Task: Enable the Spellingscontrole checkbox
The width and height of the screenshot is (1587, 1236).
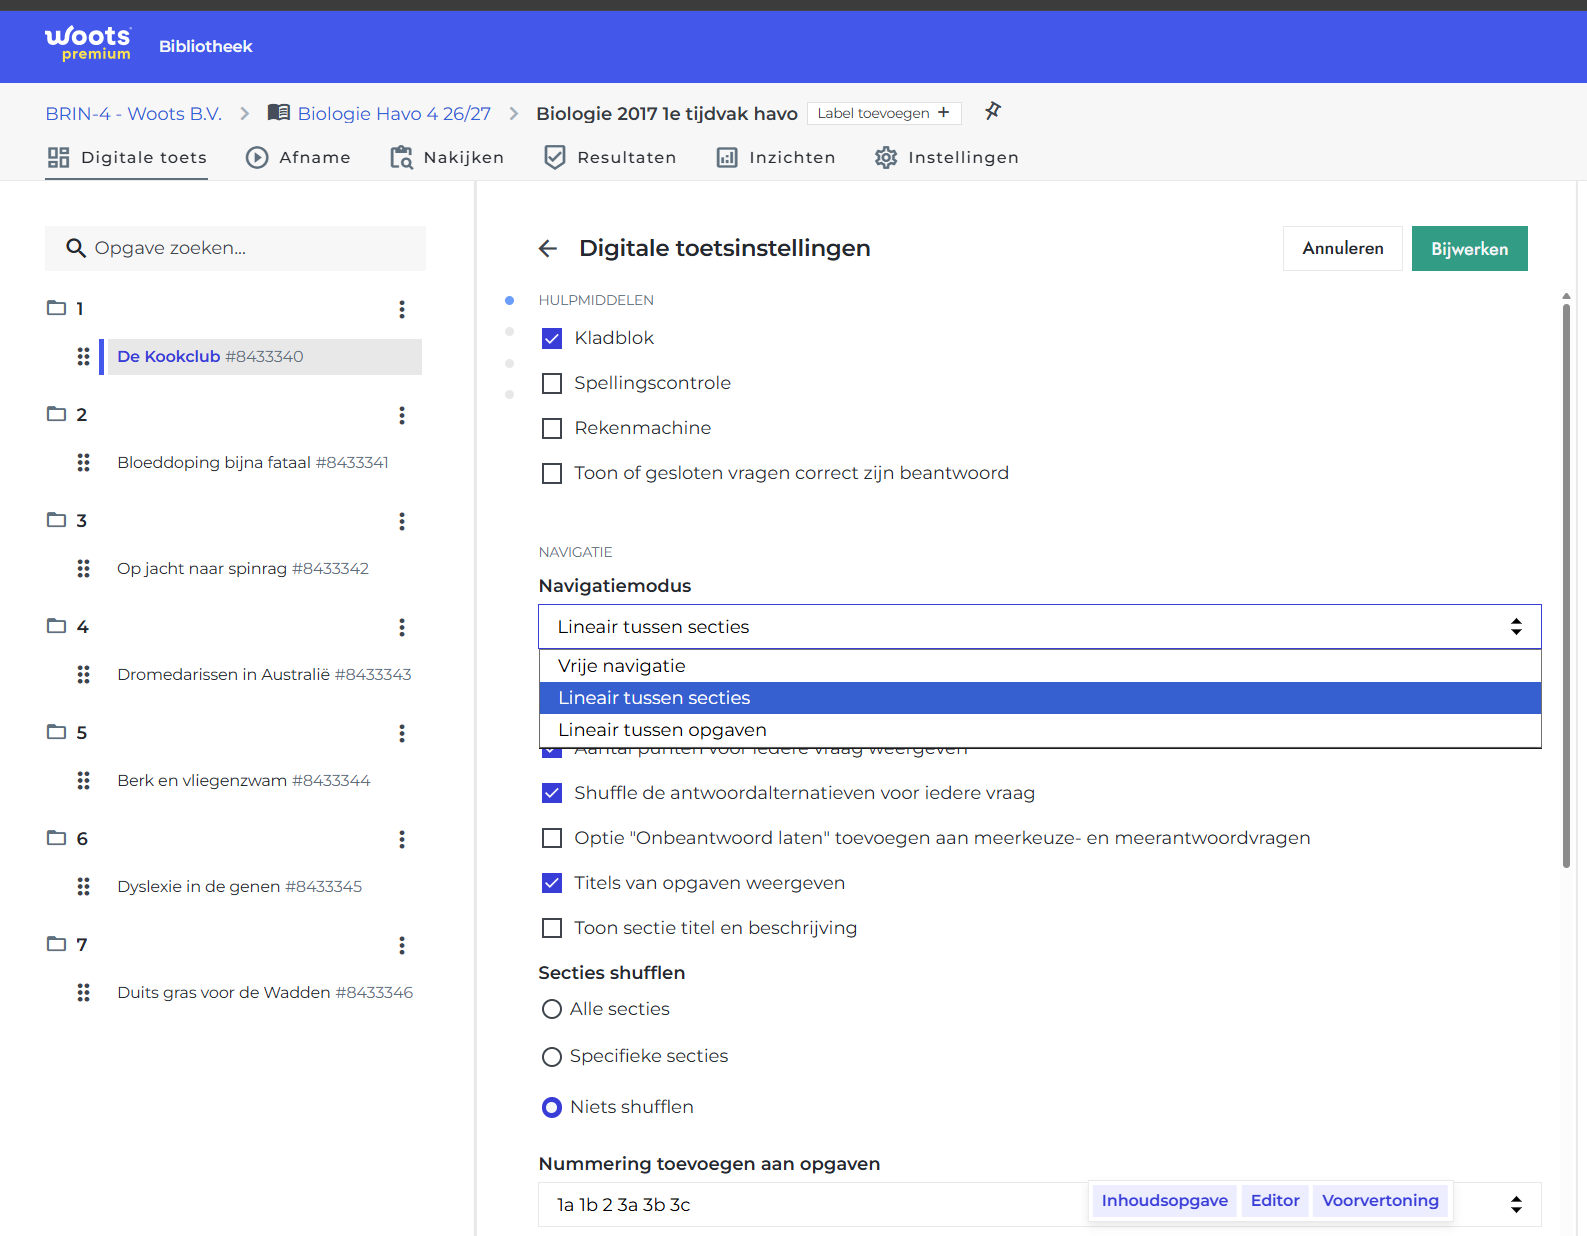Action: [552, 383]
